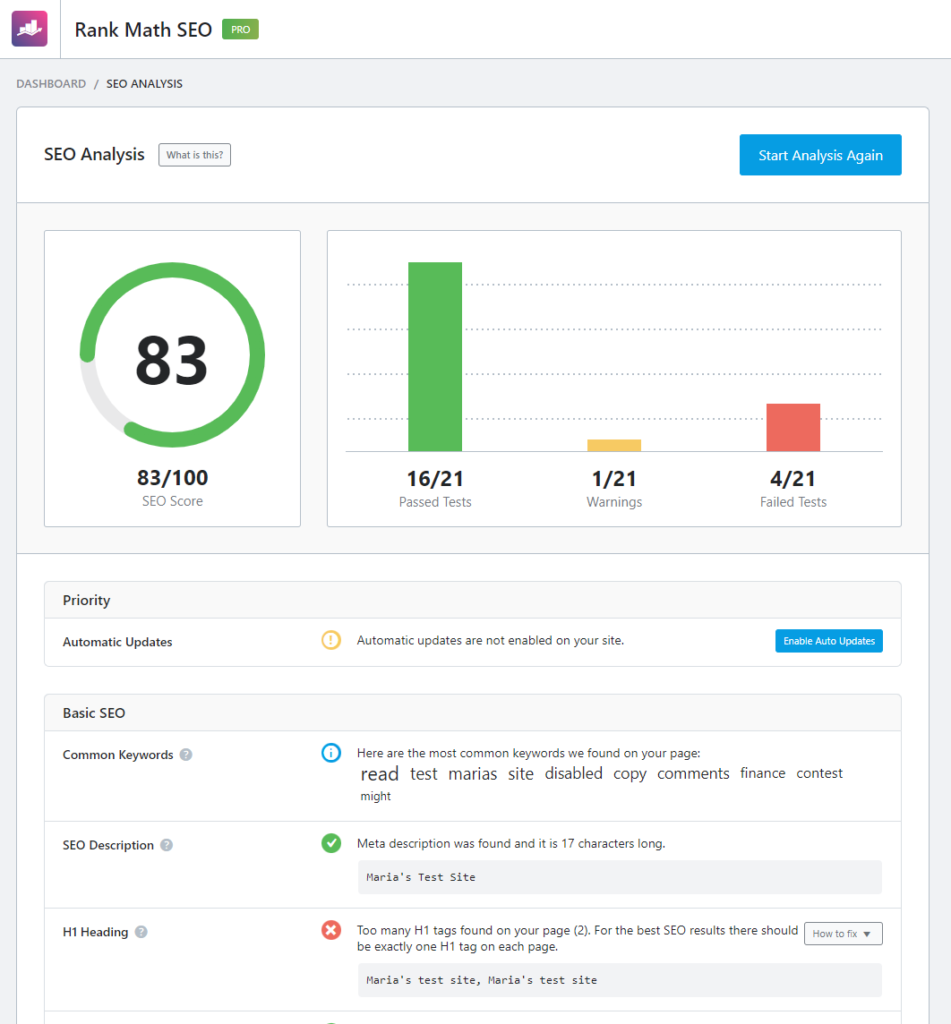Open the Common Keywords help icon
951x1024 pixels.
coord(186,755)
